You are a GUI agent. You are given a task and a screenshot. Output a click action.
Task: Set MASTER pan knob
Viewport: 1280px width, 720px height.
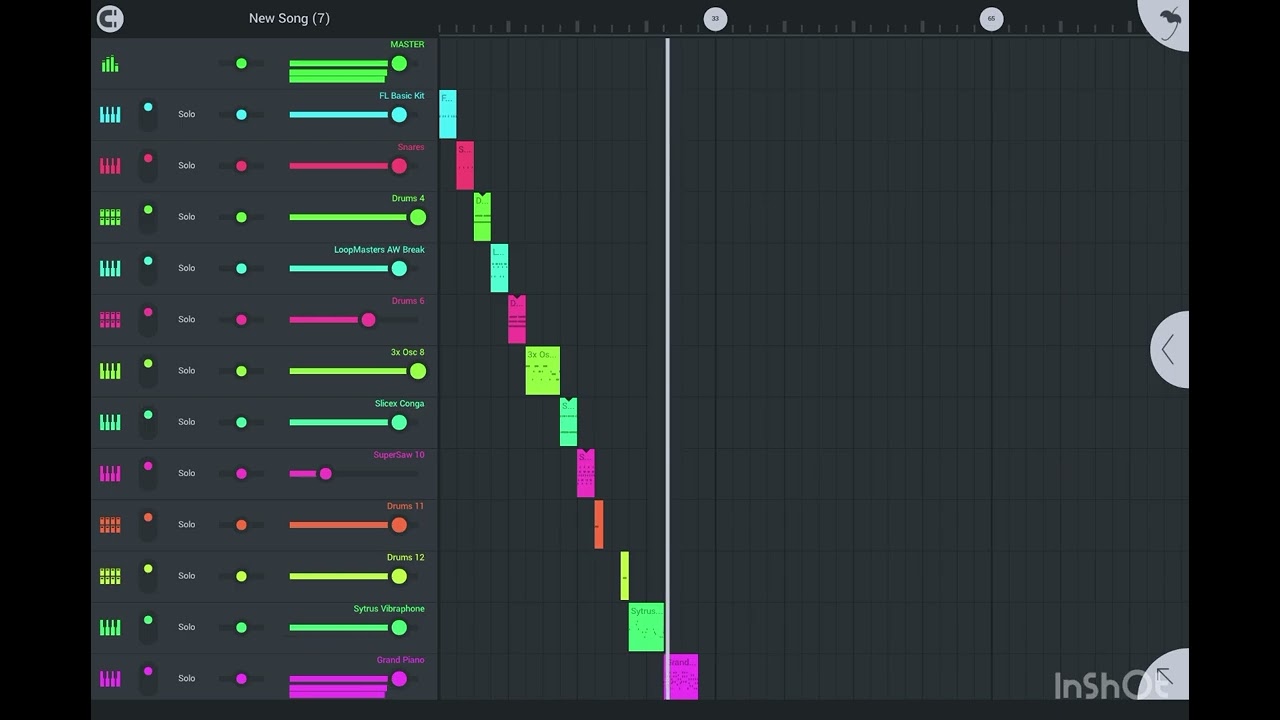tap(241, 64)
